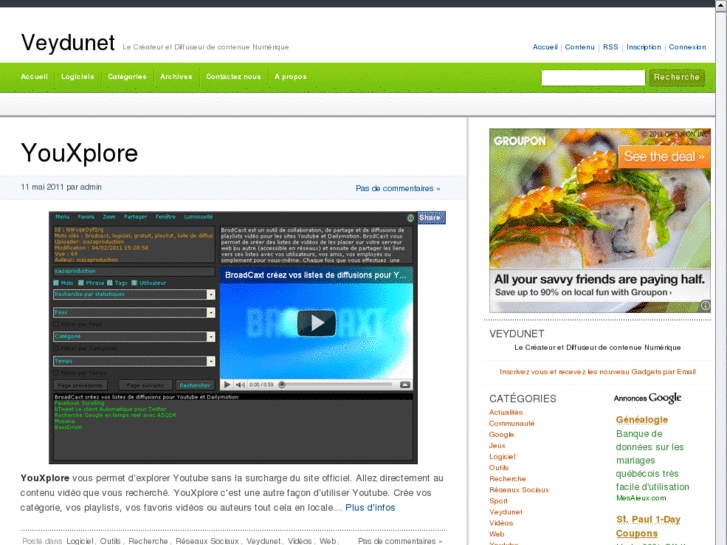Click the fullscreen icon in the video bar
The image size is (727, 545).
[x=405, y=385]
